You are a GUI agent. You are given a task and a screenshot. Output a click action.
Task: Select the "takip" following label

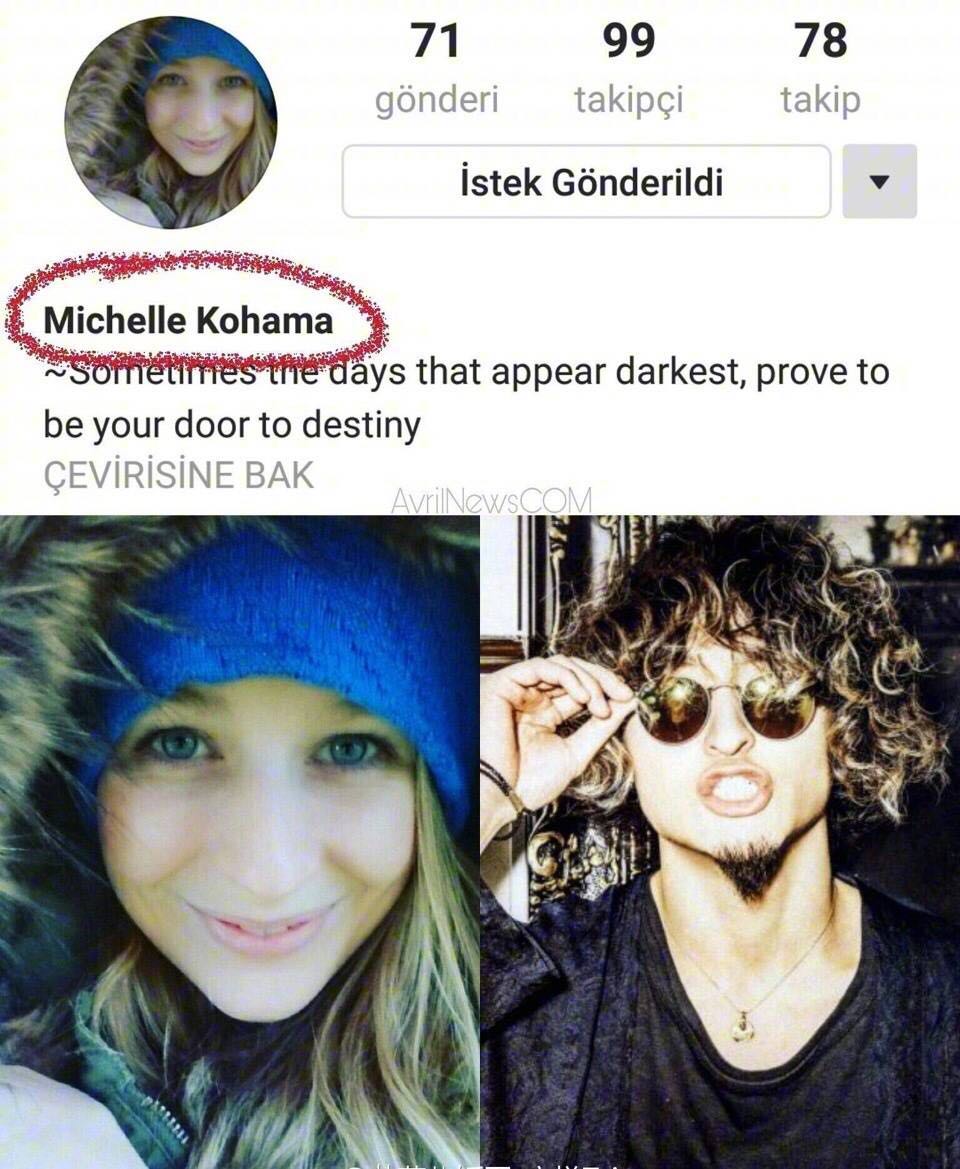pyautogui.click(x=821, y=101)
